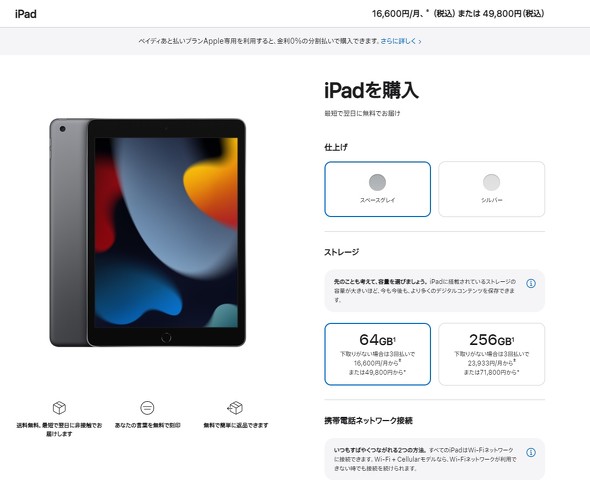This screenshot has width=590, height=480.
Task: Click the iPad title in header
Action: tap(26, 14)
